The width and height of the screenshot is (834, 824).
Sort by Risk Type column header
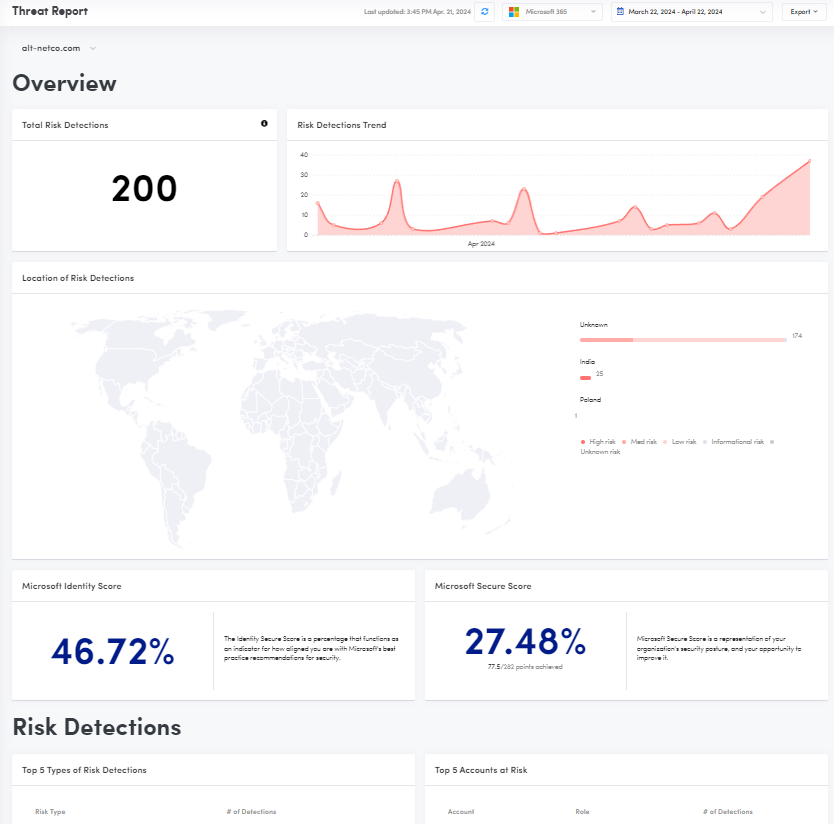pos(50,812)
